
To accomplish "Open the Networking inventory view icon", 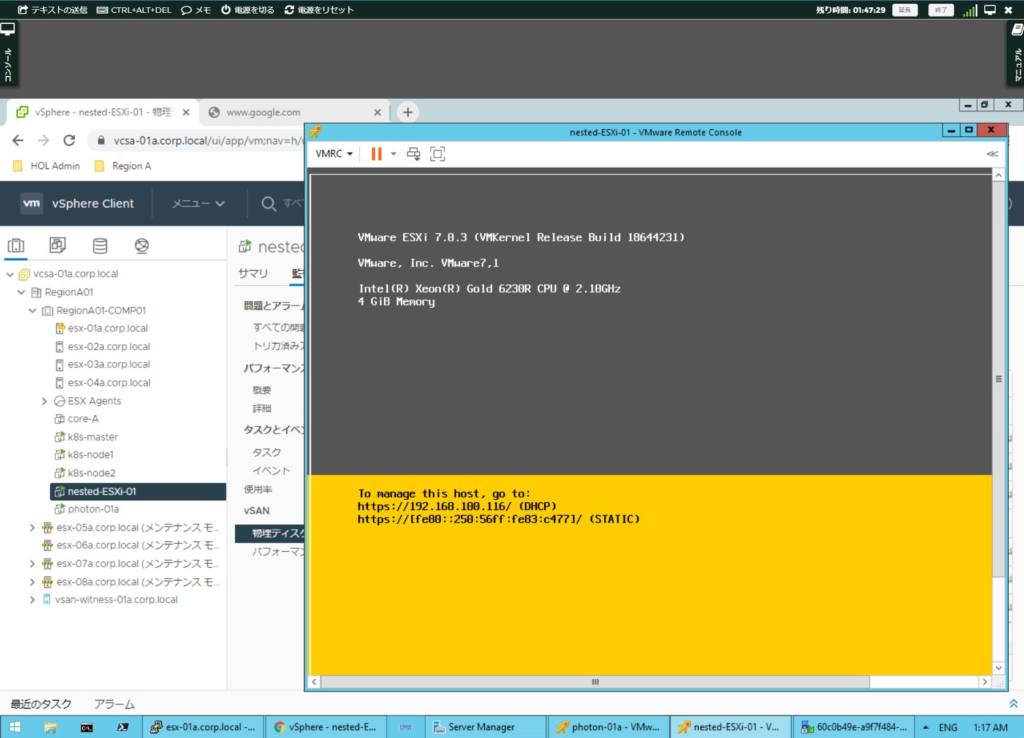I will coord(140,244).
